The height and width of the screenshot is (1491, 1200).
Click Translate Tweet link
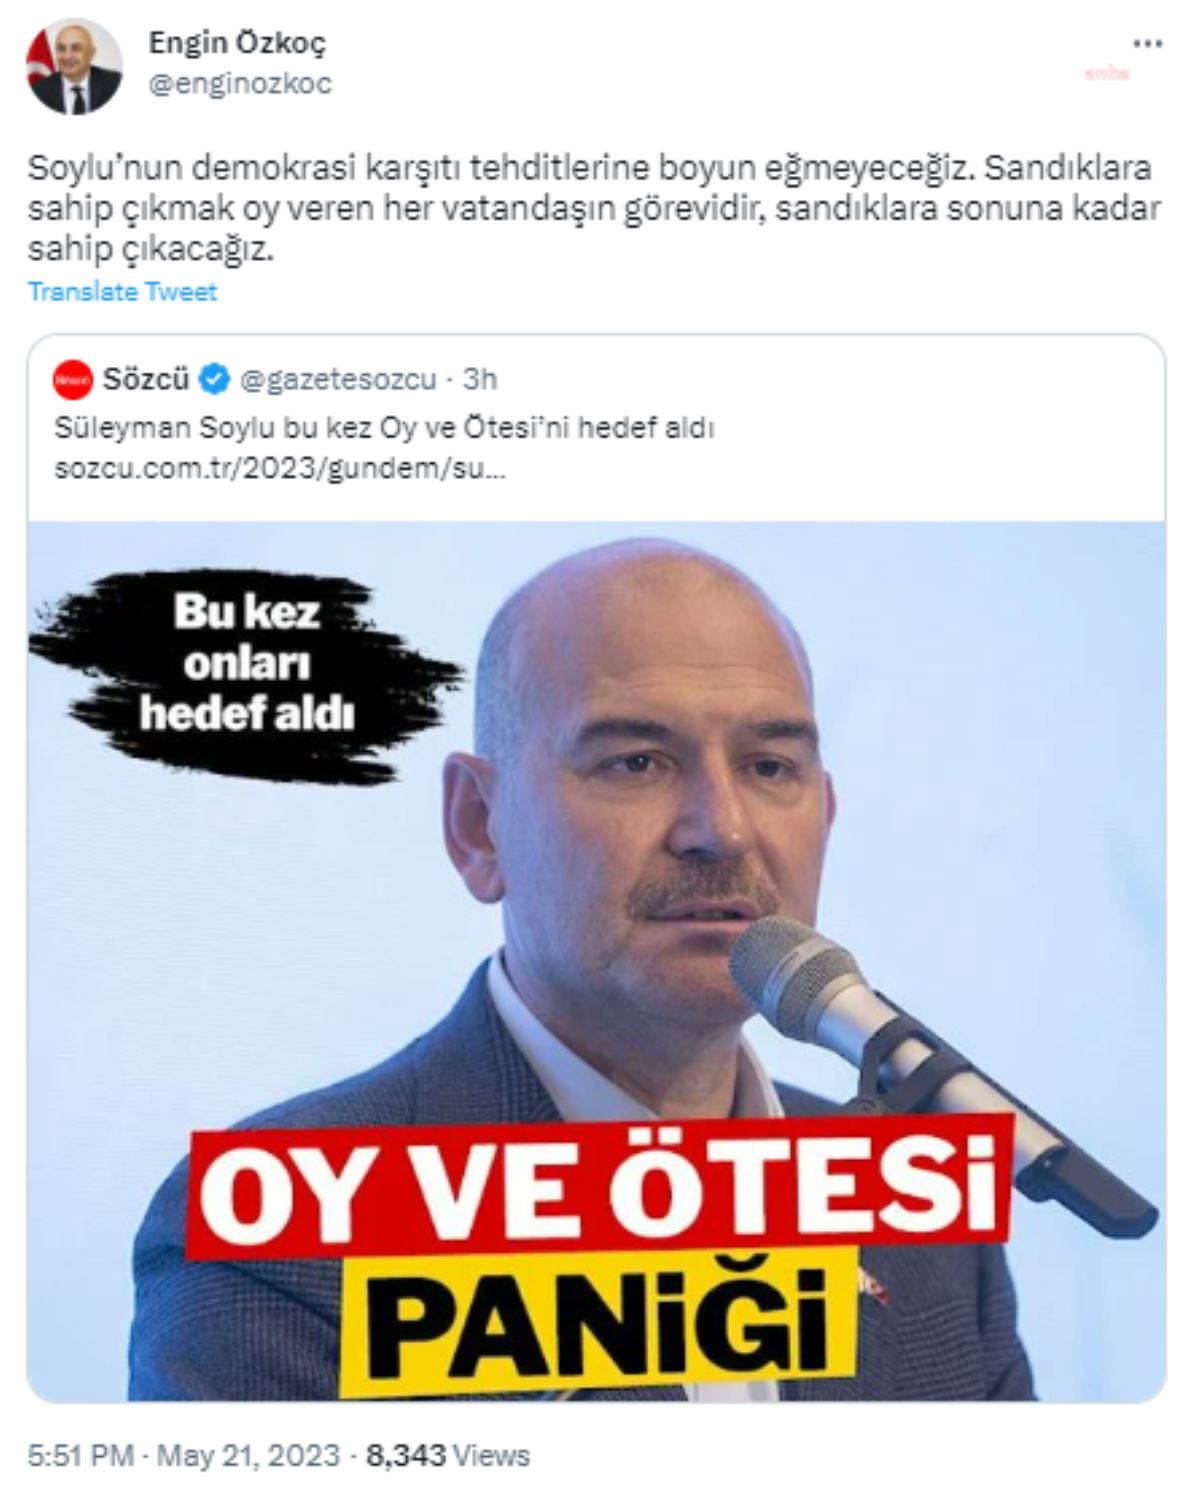pos(122,292)
